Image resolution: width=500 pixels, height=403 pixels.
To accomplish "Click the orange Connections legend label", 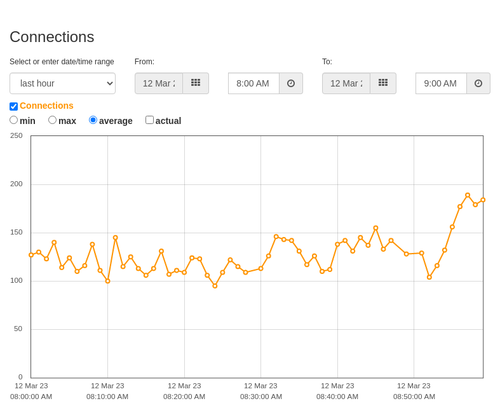I will [x=46, y=106].
